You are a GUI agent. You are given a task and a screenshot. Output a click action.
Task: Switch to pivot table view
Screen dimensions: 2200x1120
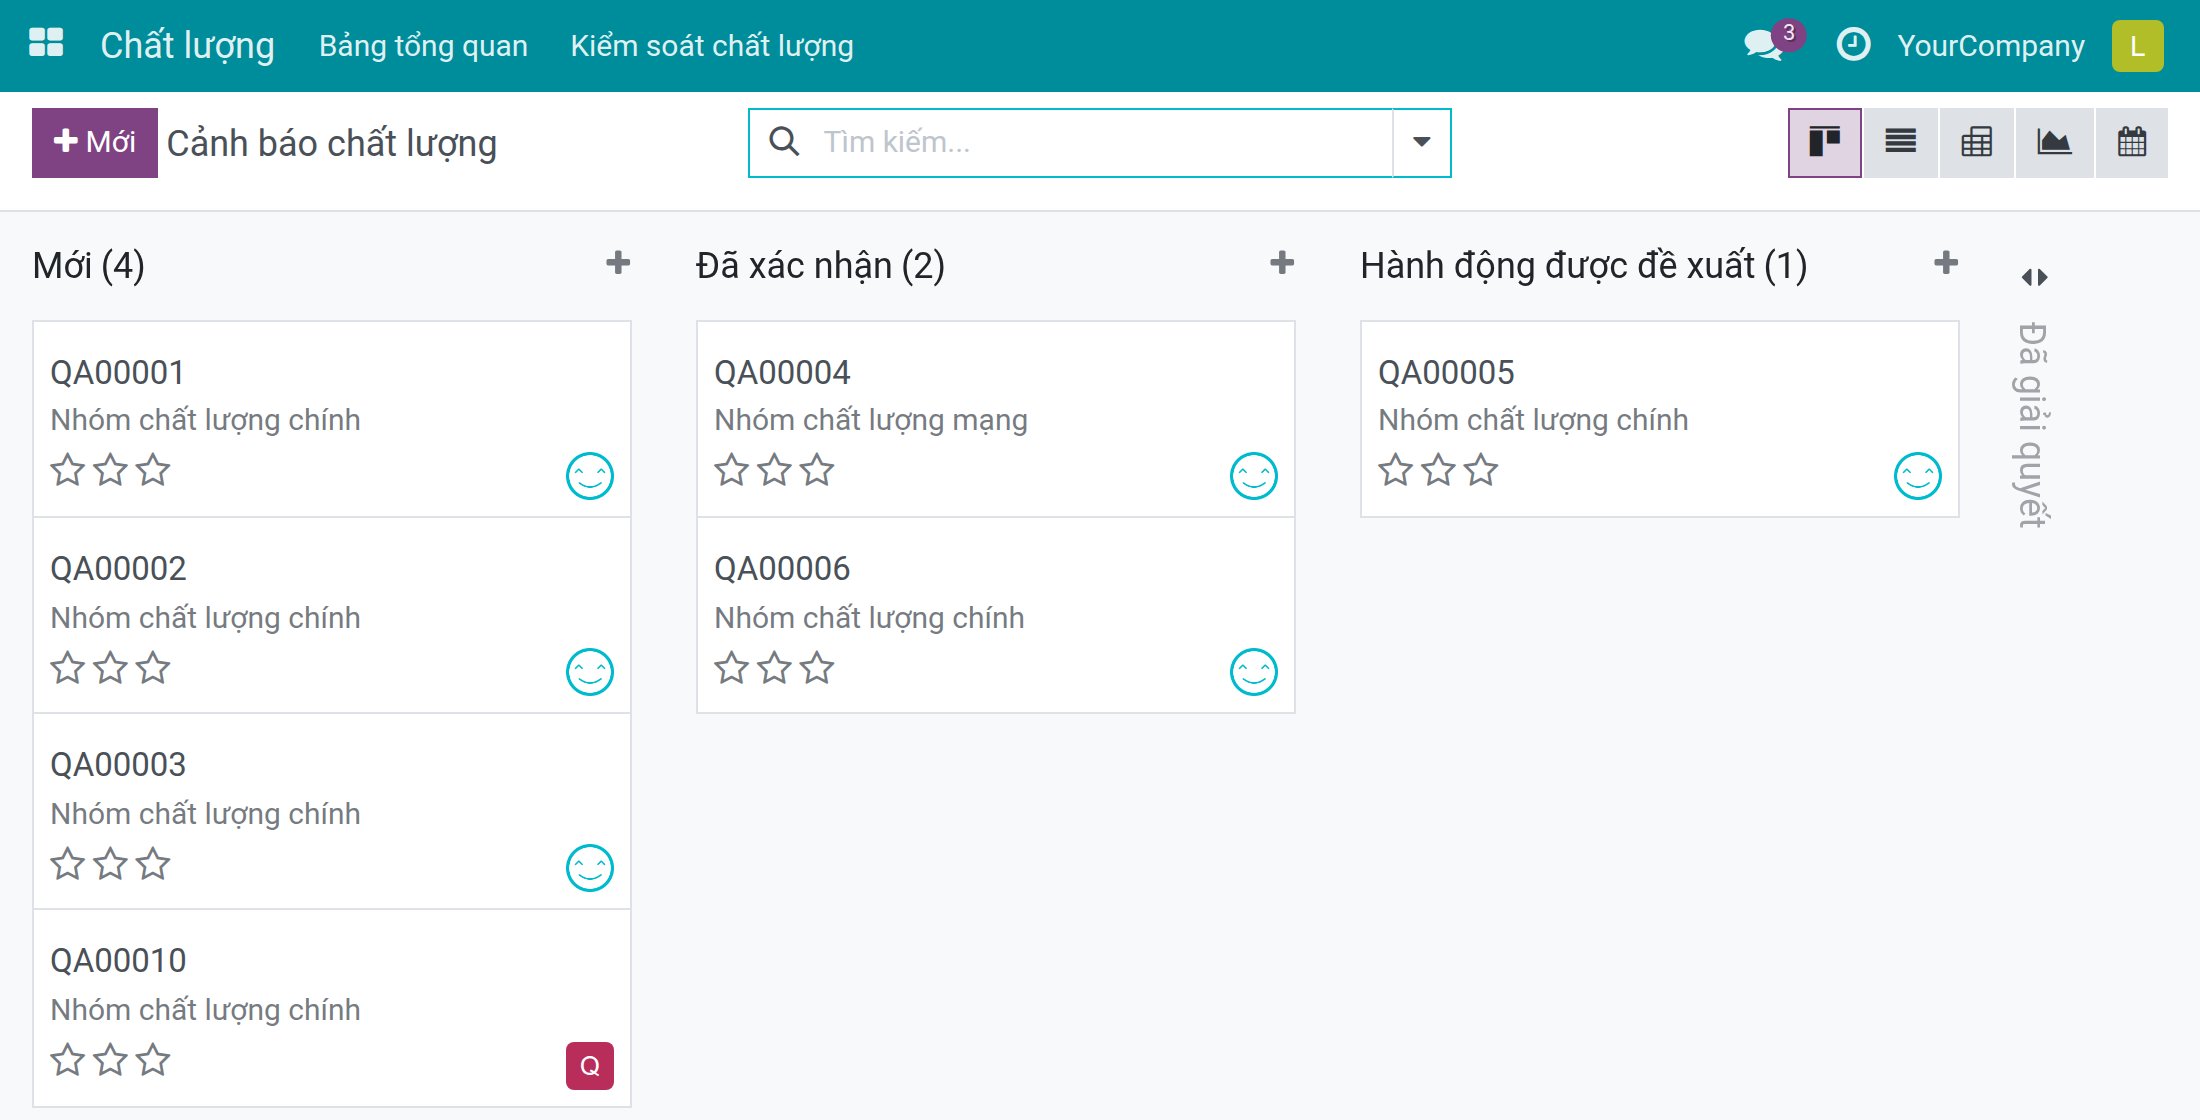tap(1976, 143)
